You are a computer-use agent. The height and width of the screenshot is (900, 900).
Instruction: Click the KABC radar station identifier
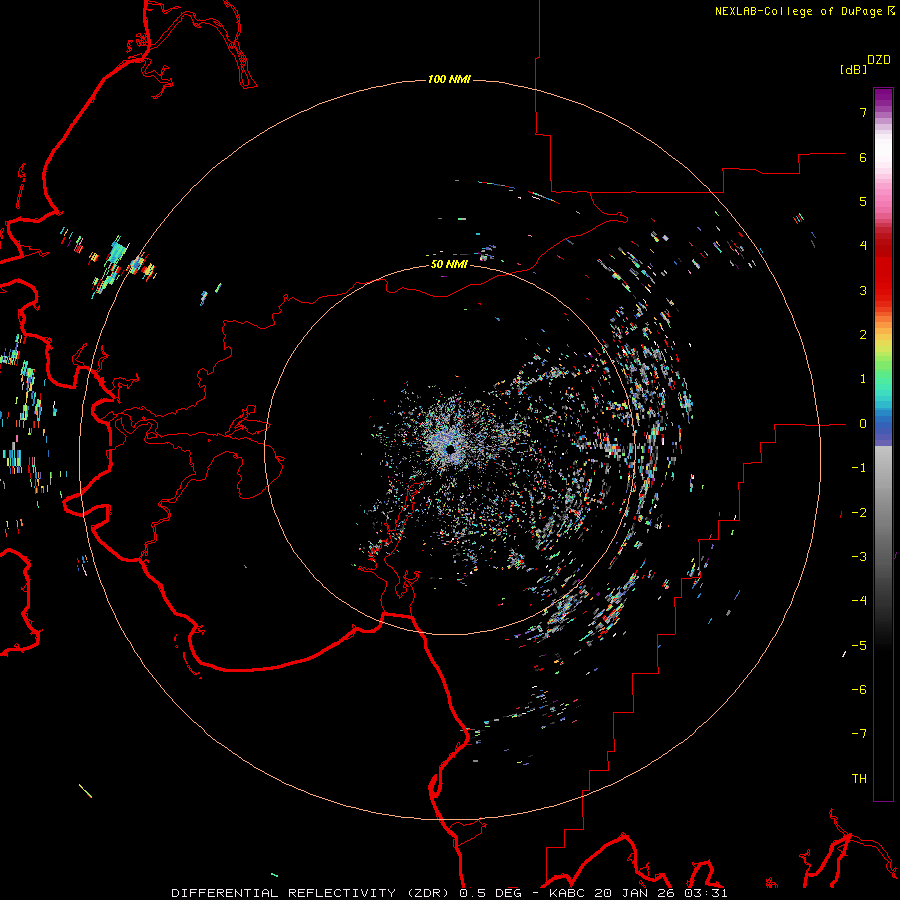coord(567,893)
